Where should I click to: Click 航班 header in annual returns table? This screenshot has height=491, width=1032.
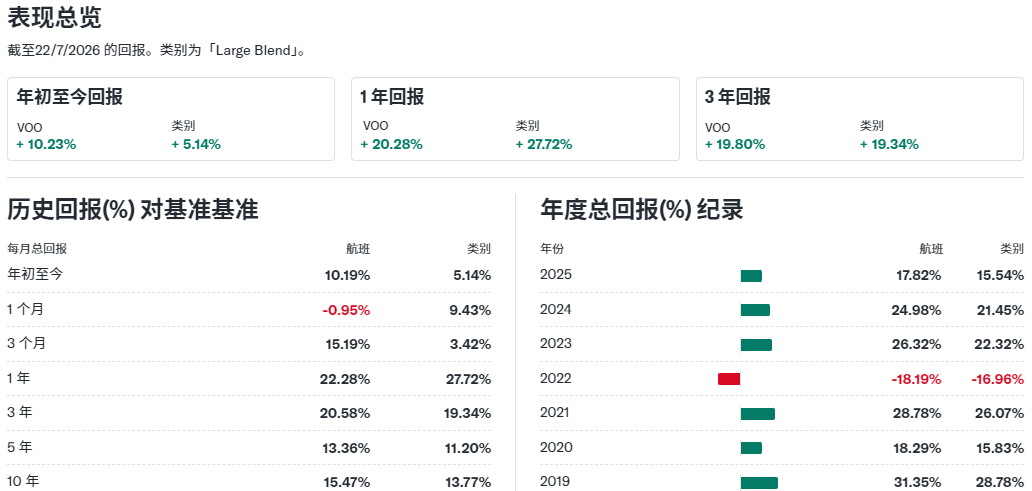931,249
